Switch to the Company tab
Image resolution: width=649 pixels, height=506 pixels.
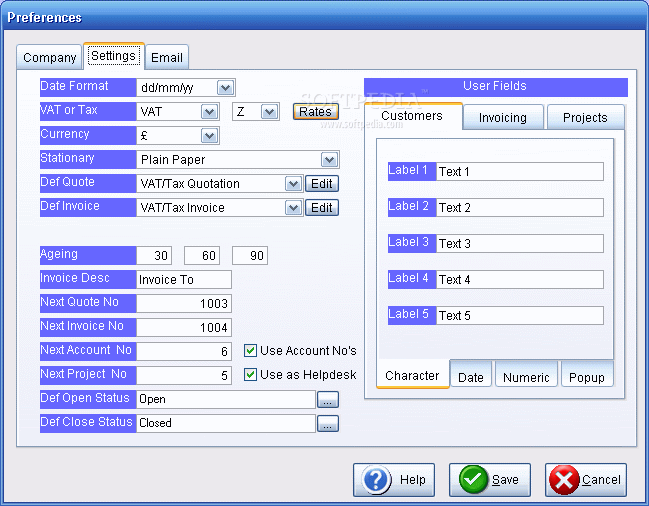pyautogui.click(x=49, y=58)
